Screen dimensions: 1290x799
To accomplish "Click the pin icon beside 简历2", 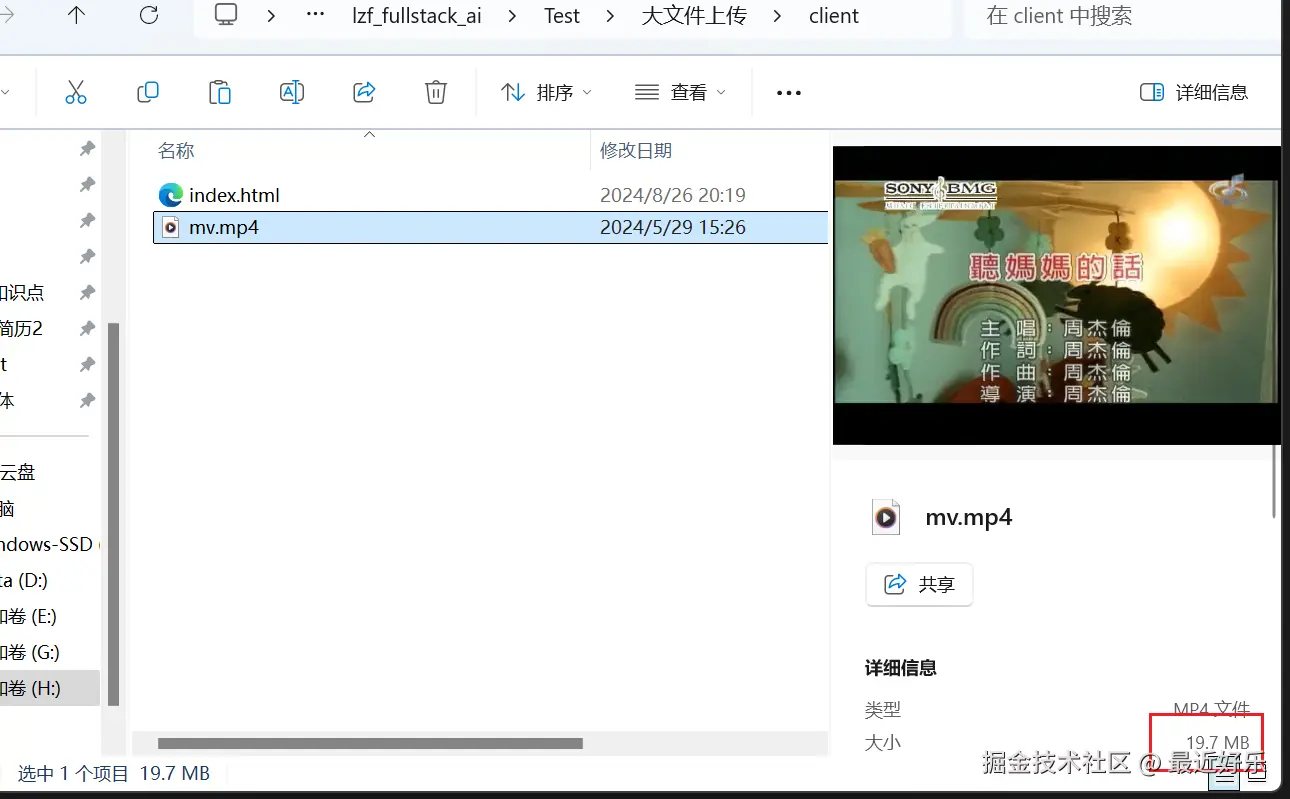I will pos(87,328).
